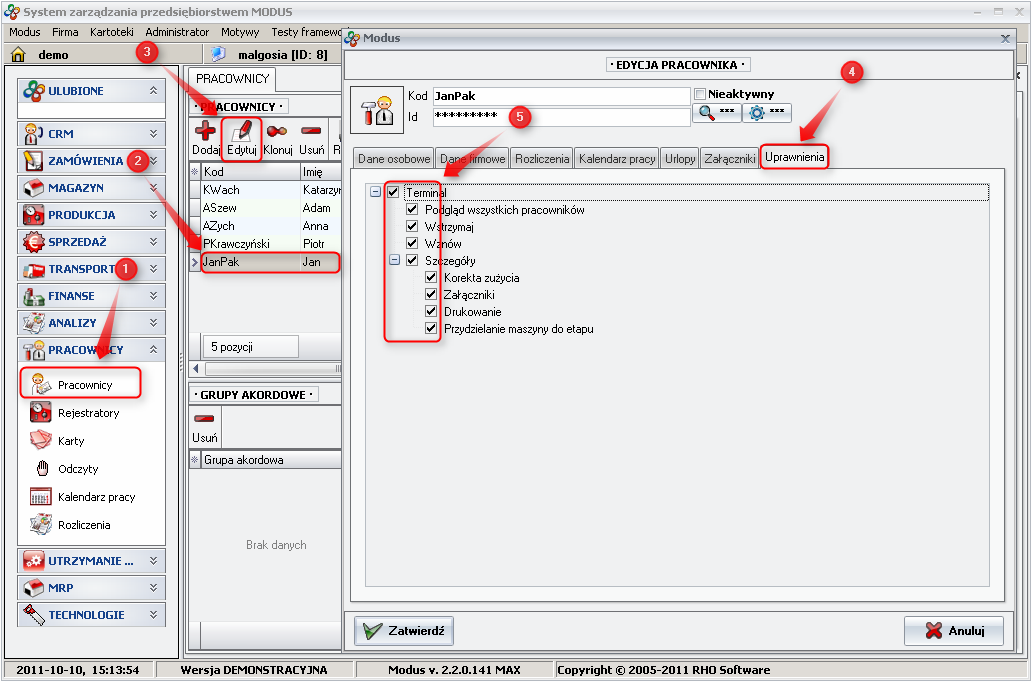The width and height of the screenshot is (1032, 682).
Task: Open Kalendarz pracy in sidebar
Action: click(96, 497)
